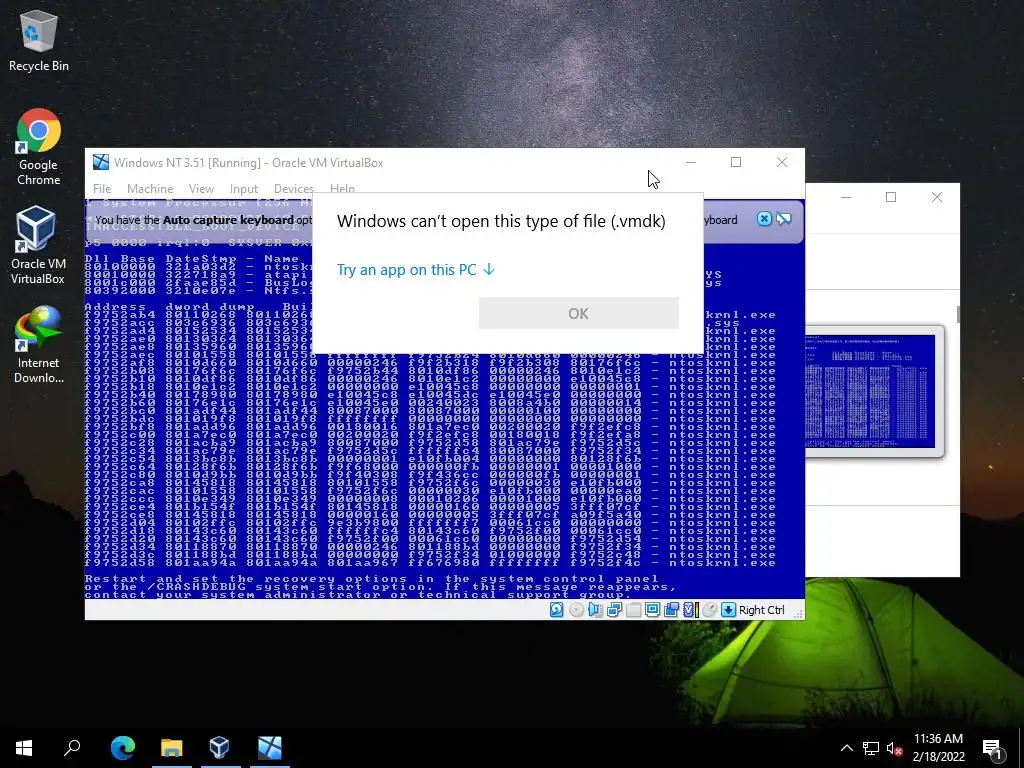Open the File menu in VirtualBox

pyautogui.click(x=102, y=189)
